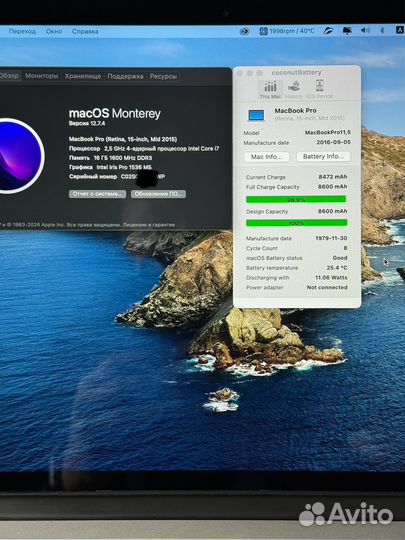The width and height of the screenshot is (405, 540).
Task: Click the MacBookPro11,5 model value
Action: pos(328,132)
